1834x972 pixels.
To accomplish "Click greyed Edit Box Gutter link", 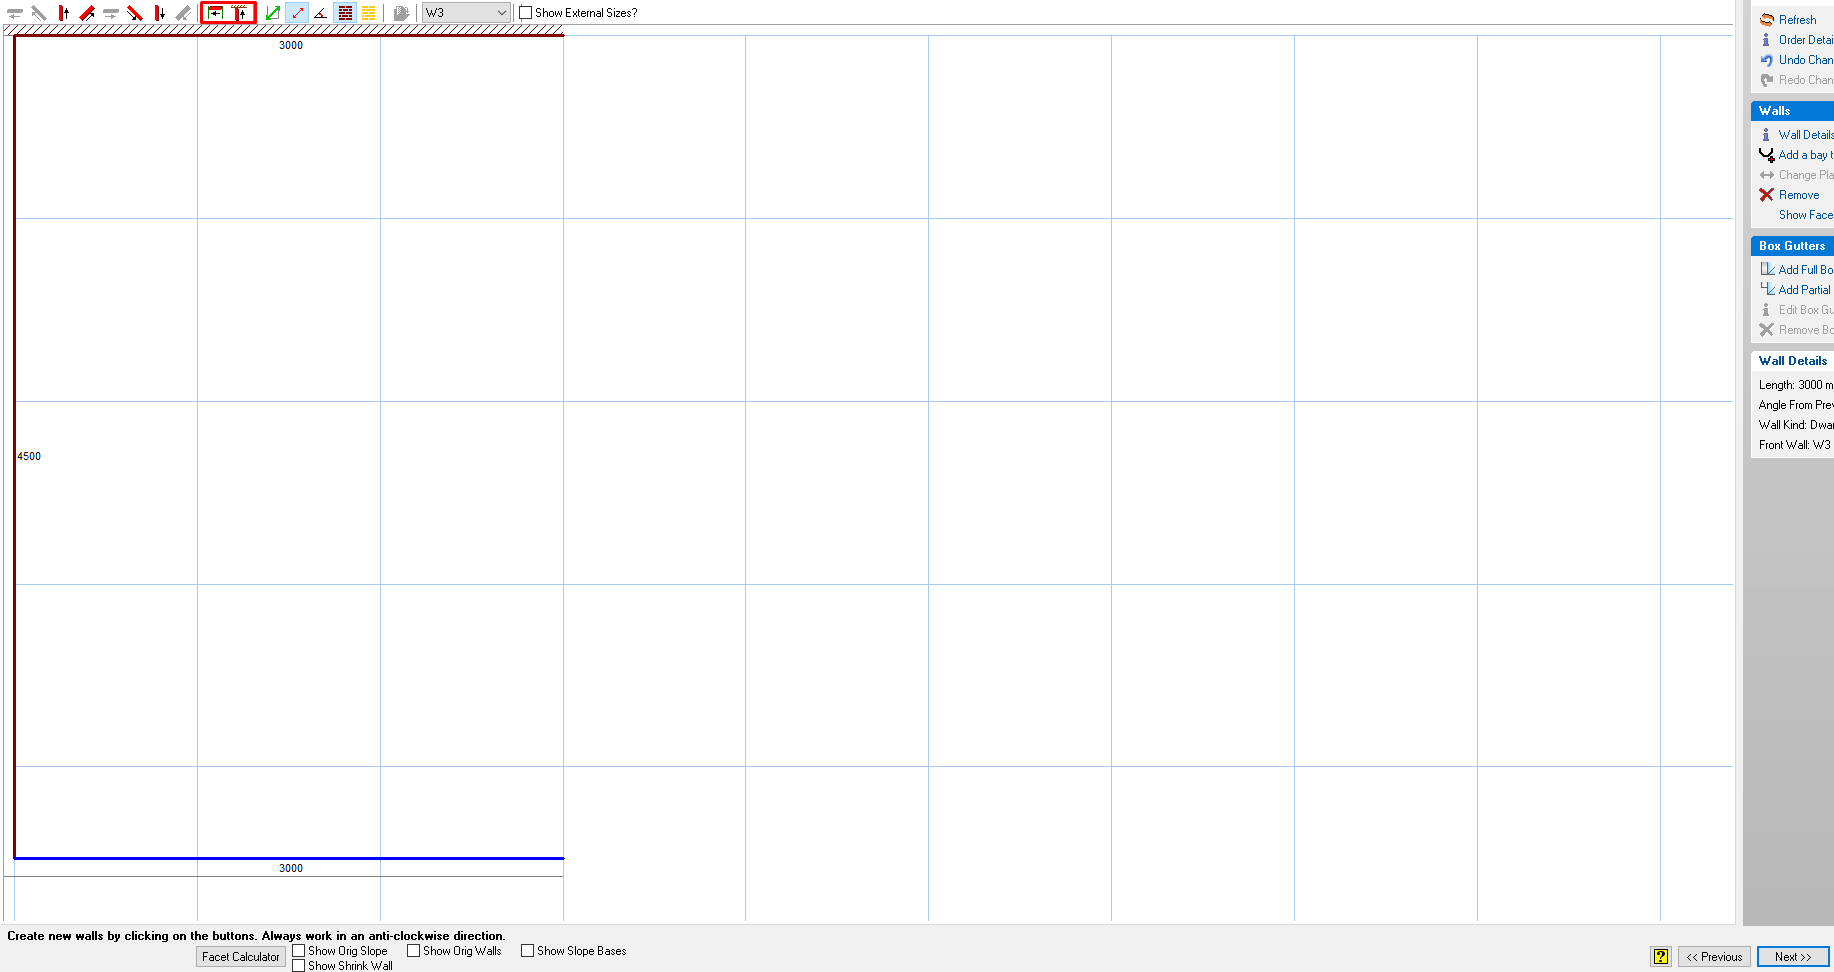I will pyautogui.click(x=1806, y=310).
